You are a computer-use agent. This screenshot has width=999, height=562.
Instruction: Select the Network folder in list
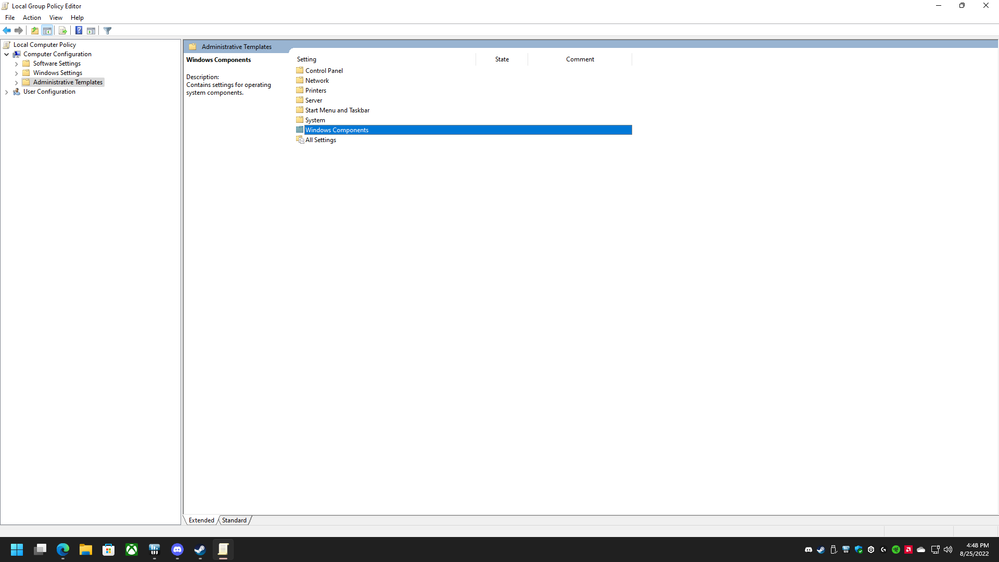(x=317, y=81)
